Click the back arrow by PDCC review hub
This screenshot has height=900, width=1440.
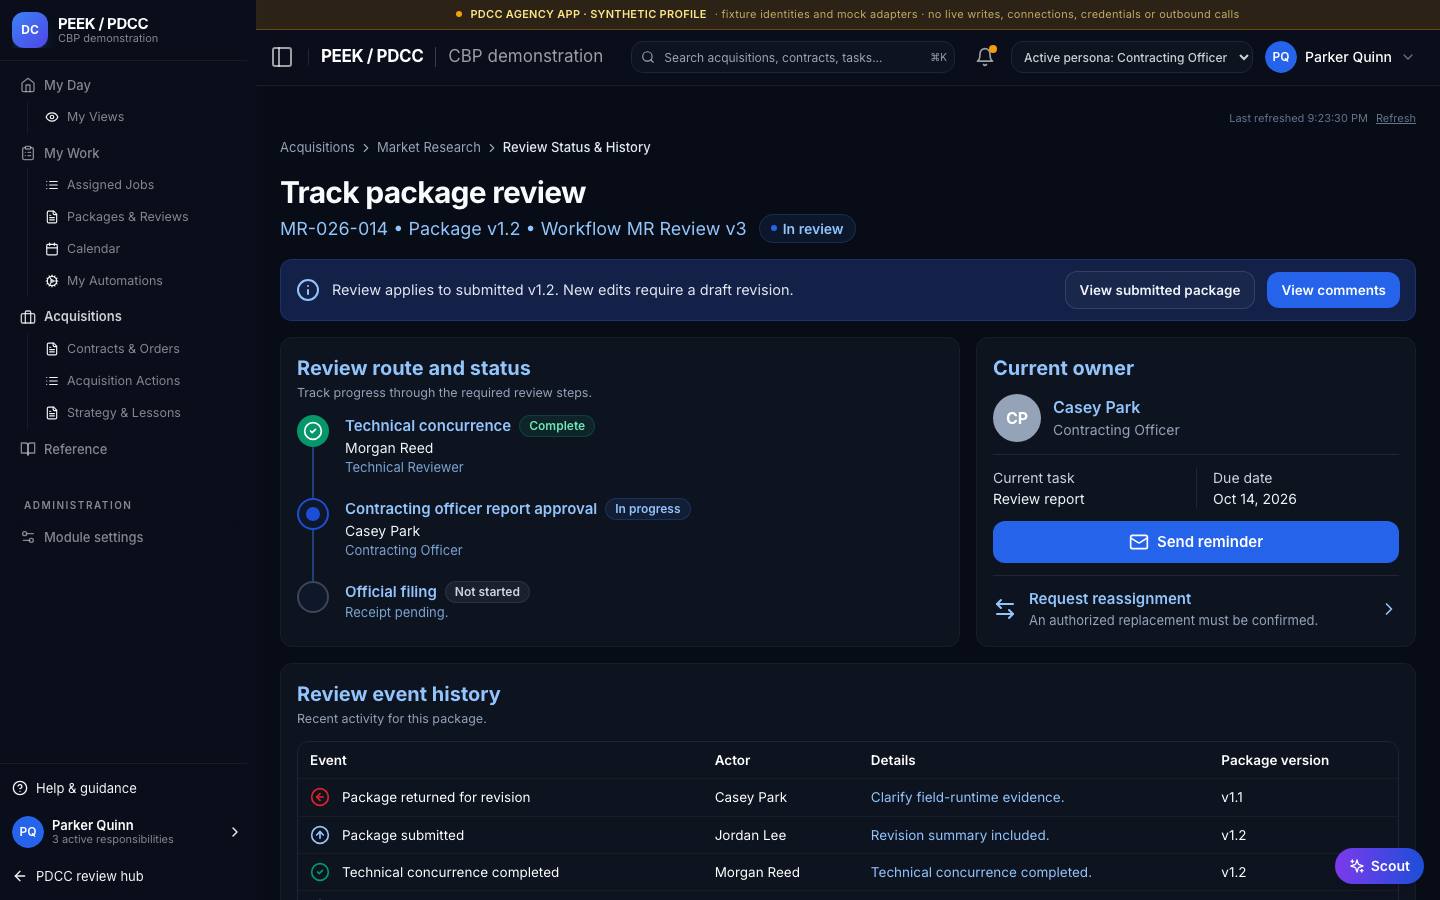click(x=20, y=876)
